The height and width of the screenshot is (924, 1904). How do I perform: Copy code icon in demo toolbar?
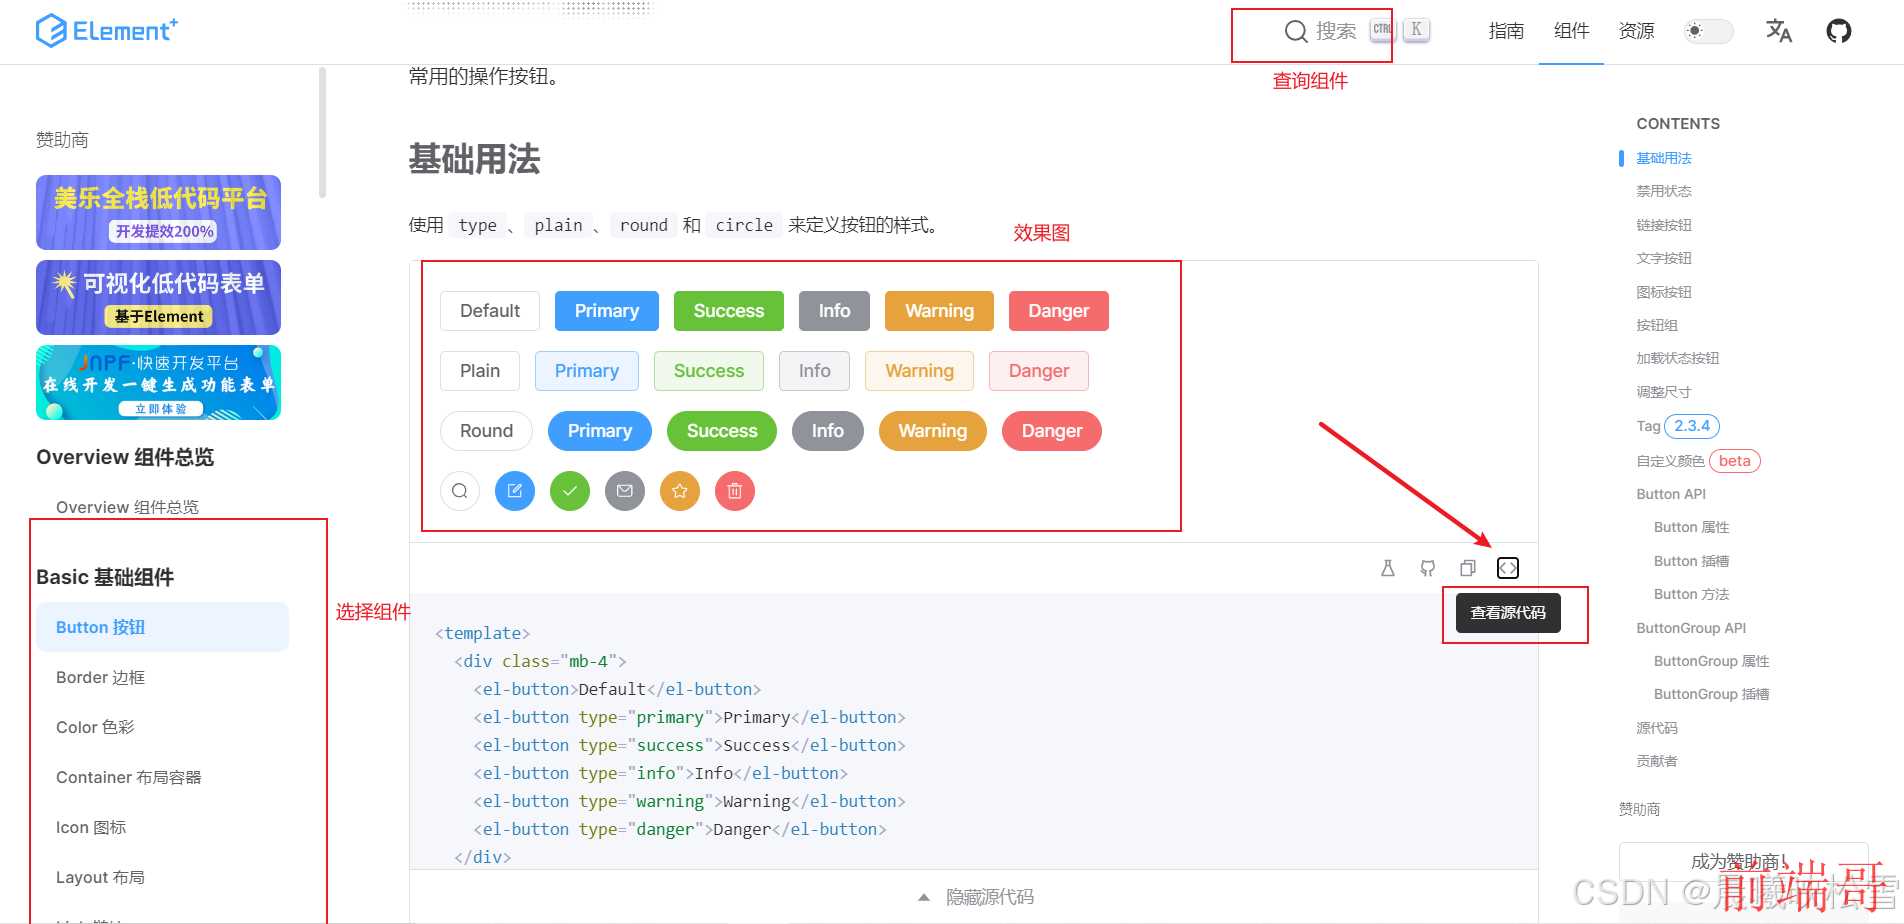coord(1468,568)
